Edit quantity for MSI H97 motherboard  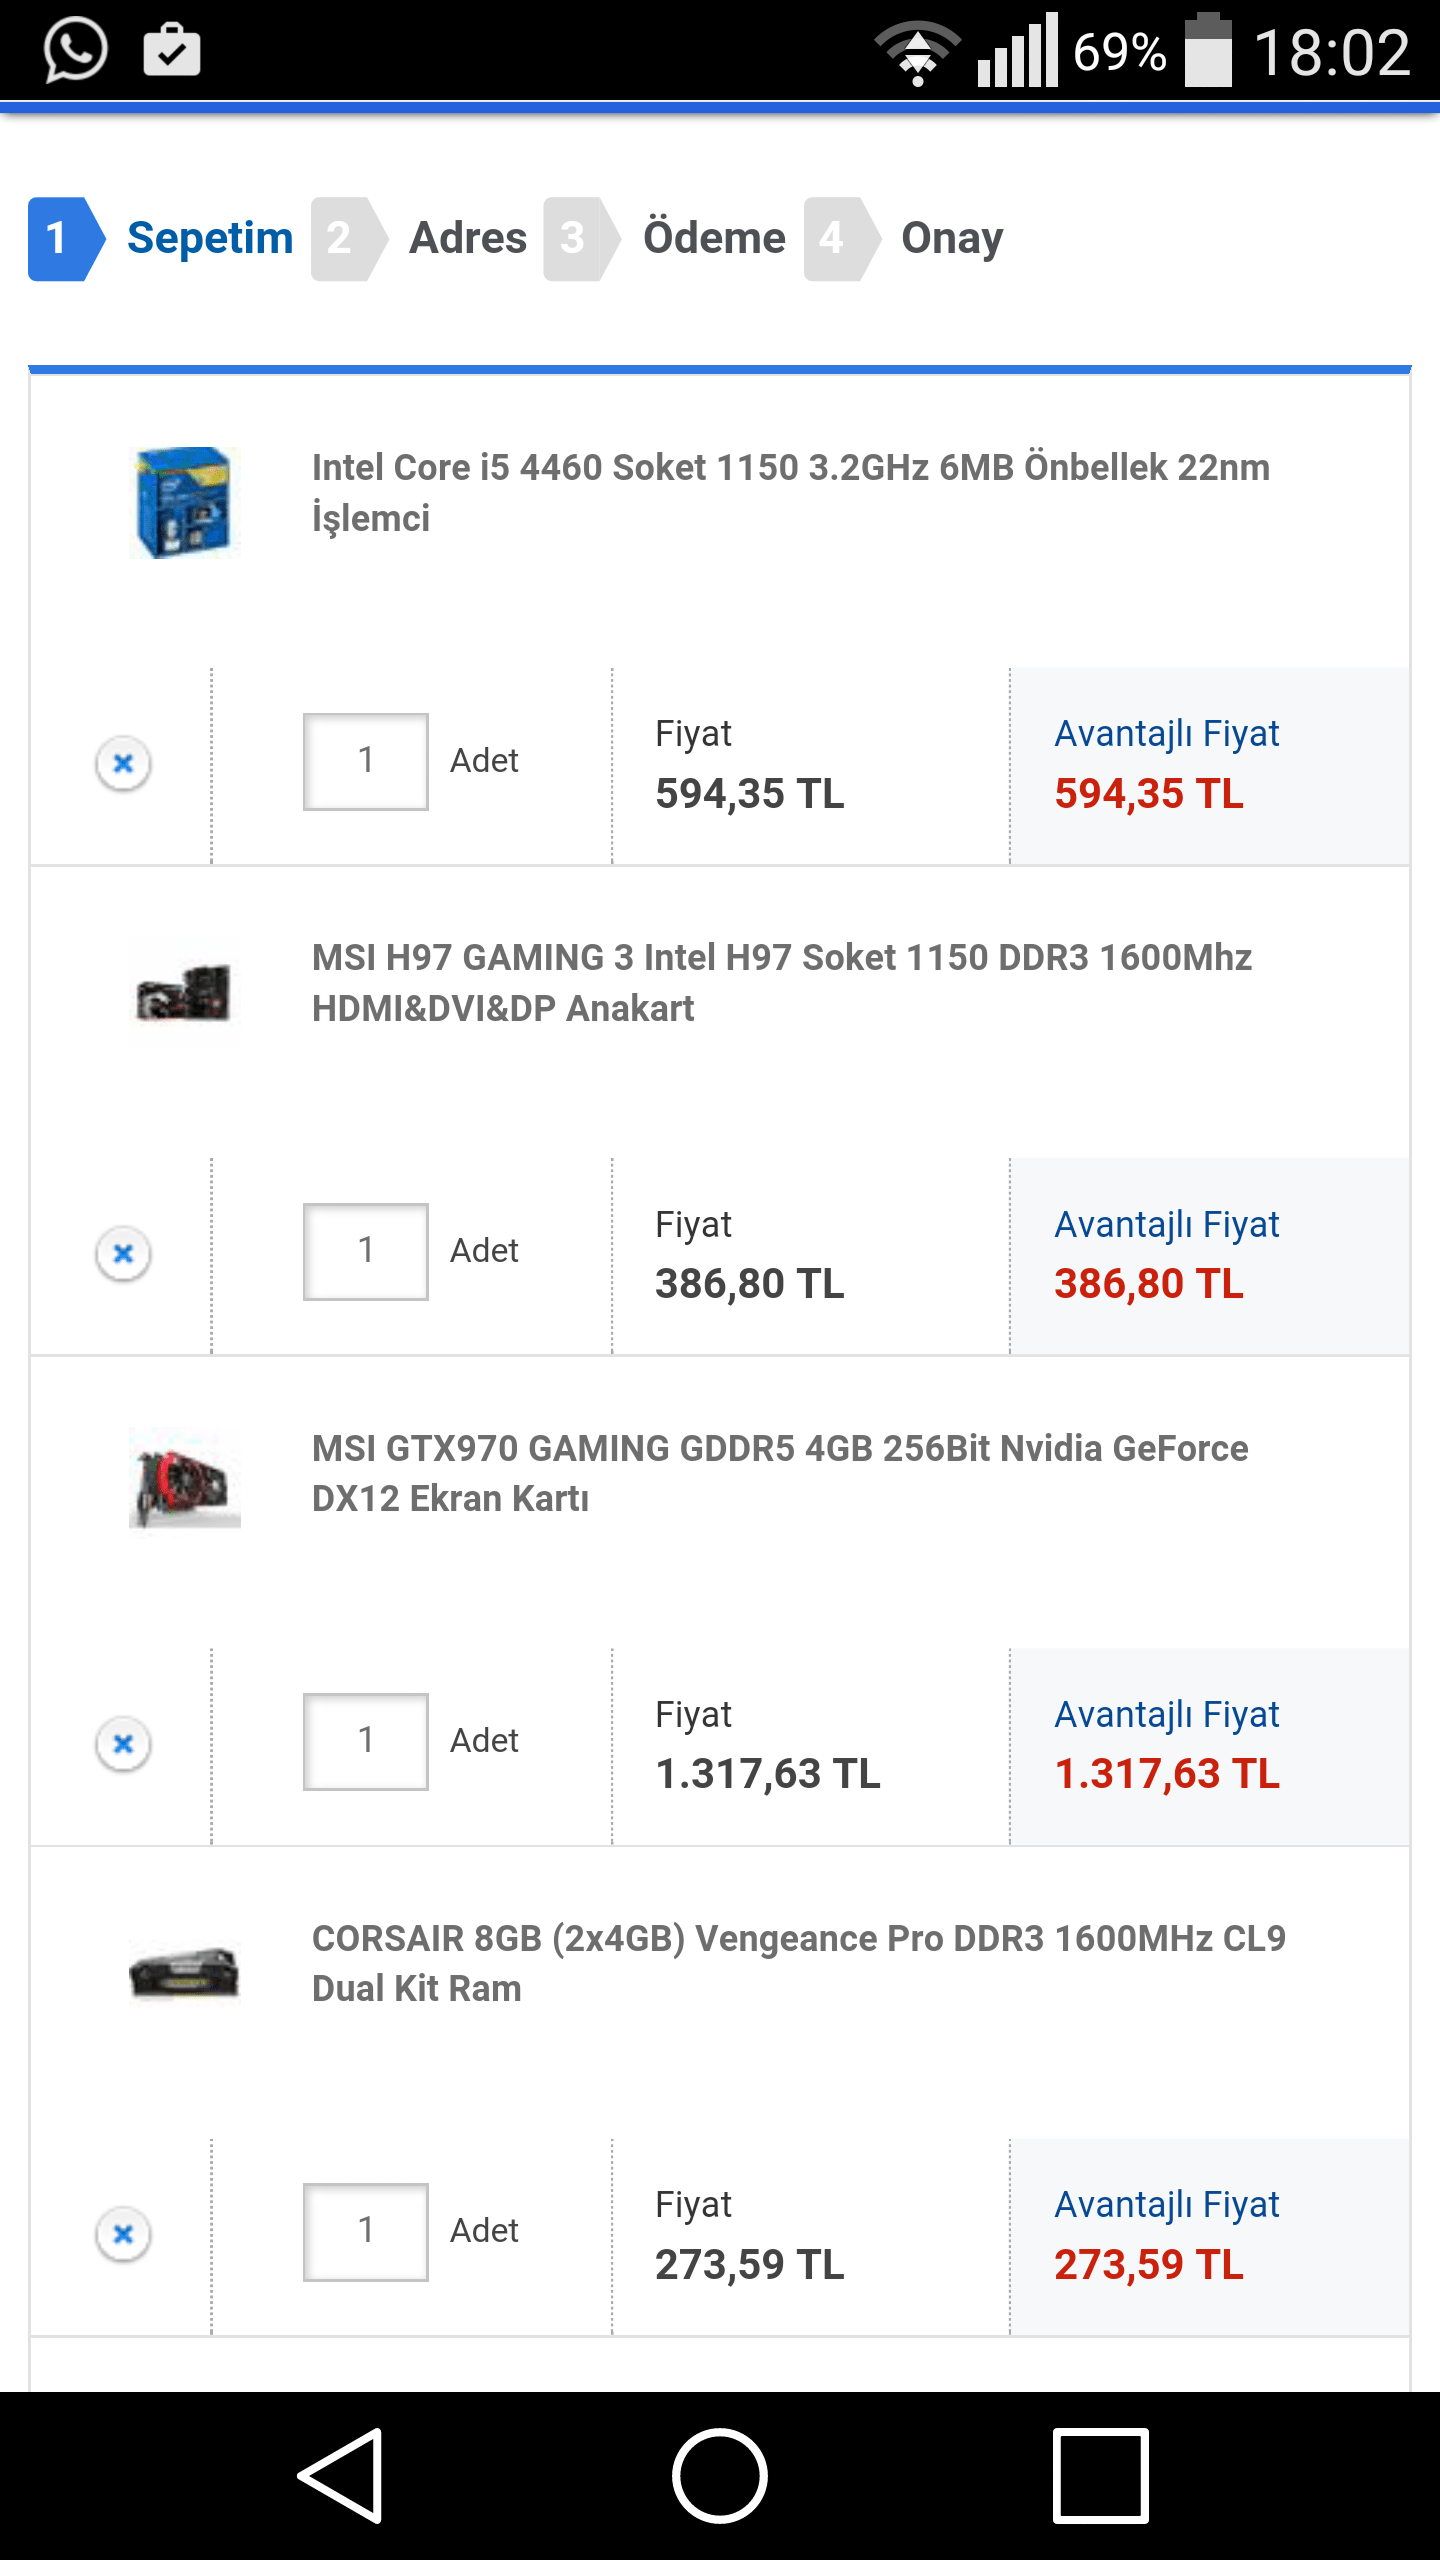pyautogui.click(x=366, y=1251)
